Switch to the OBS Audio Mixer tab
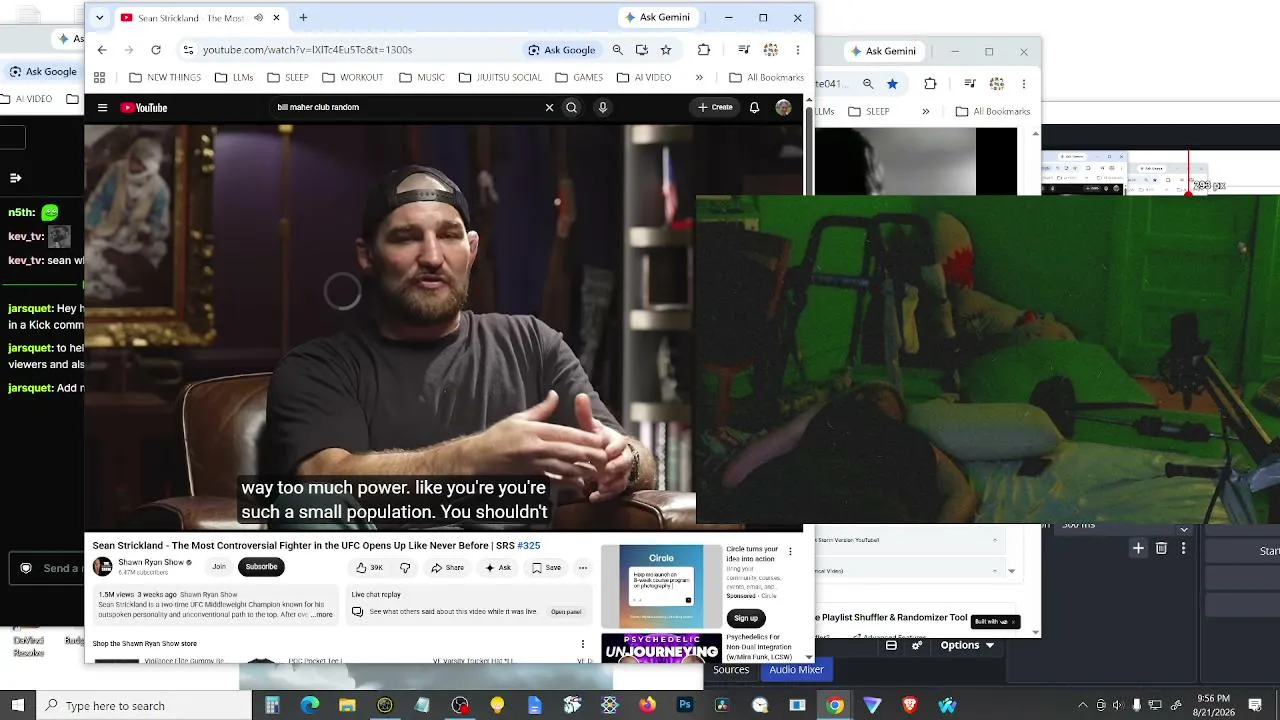The height and width of the screenshot is (720, 1280). click(x=796, y=670)
